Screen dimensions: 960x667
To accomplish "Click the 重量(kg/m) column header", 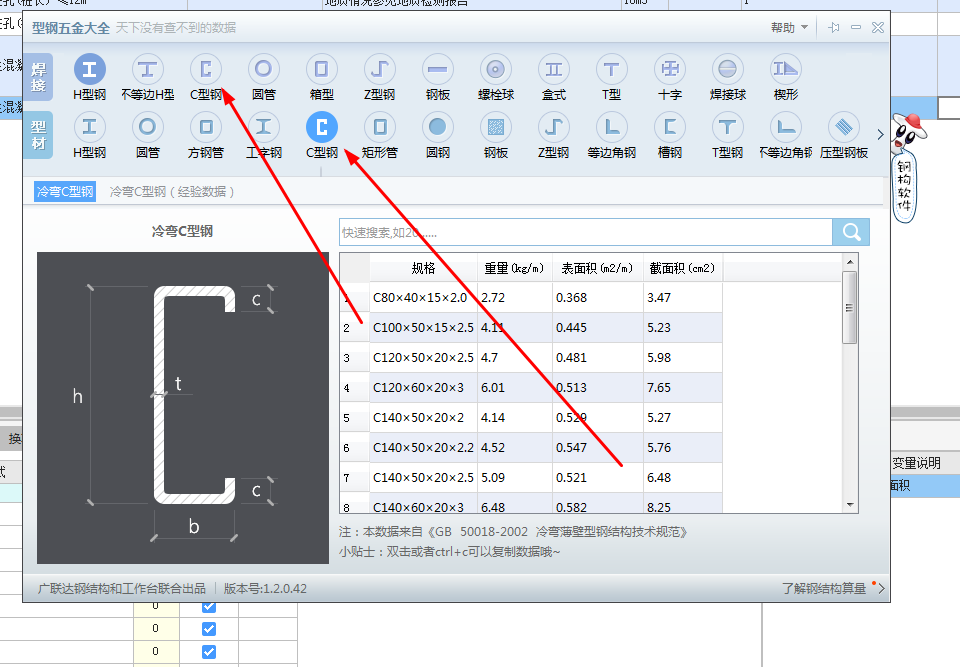I will click(x=514, y=268).
